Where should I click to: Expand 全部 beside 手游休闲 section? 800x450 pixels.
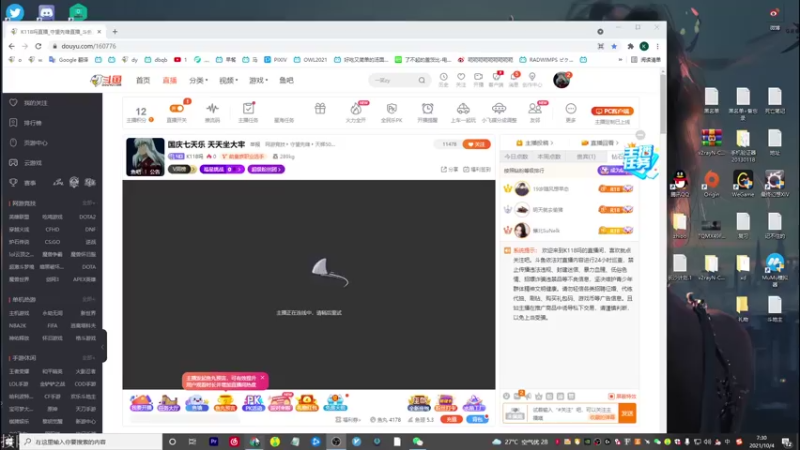(x=88, y=358)
